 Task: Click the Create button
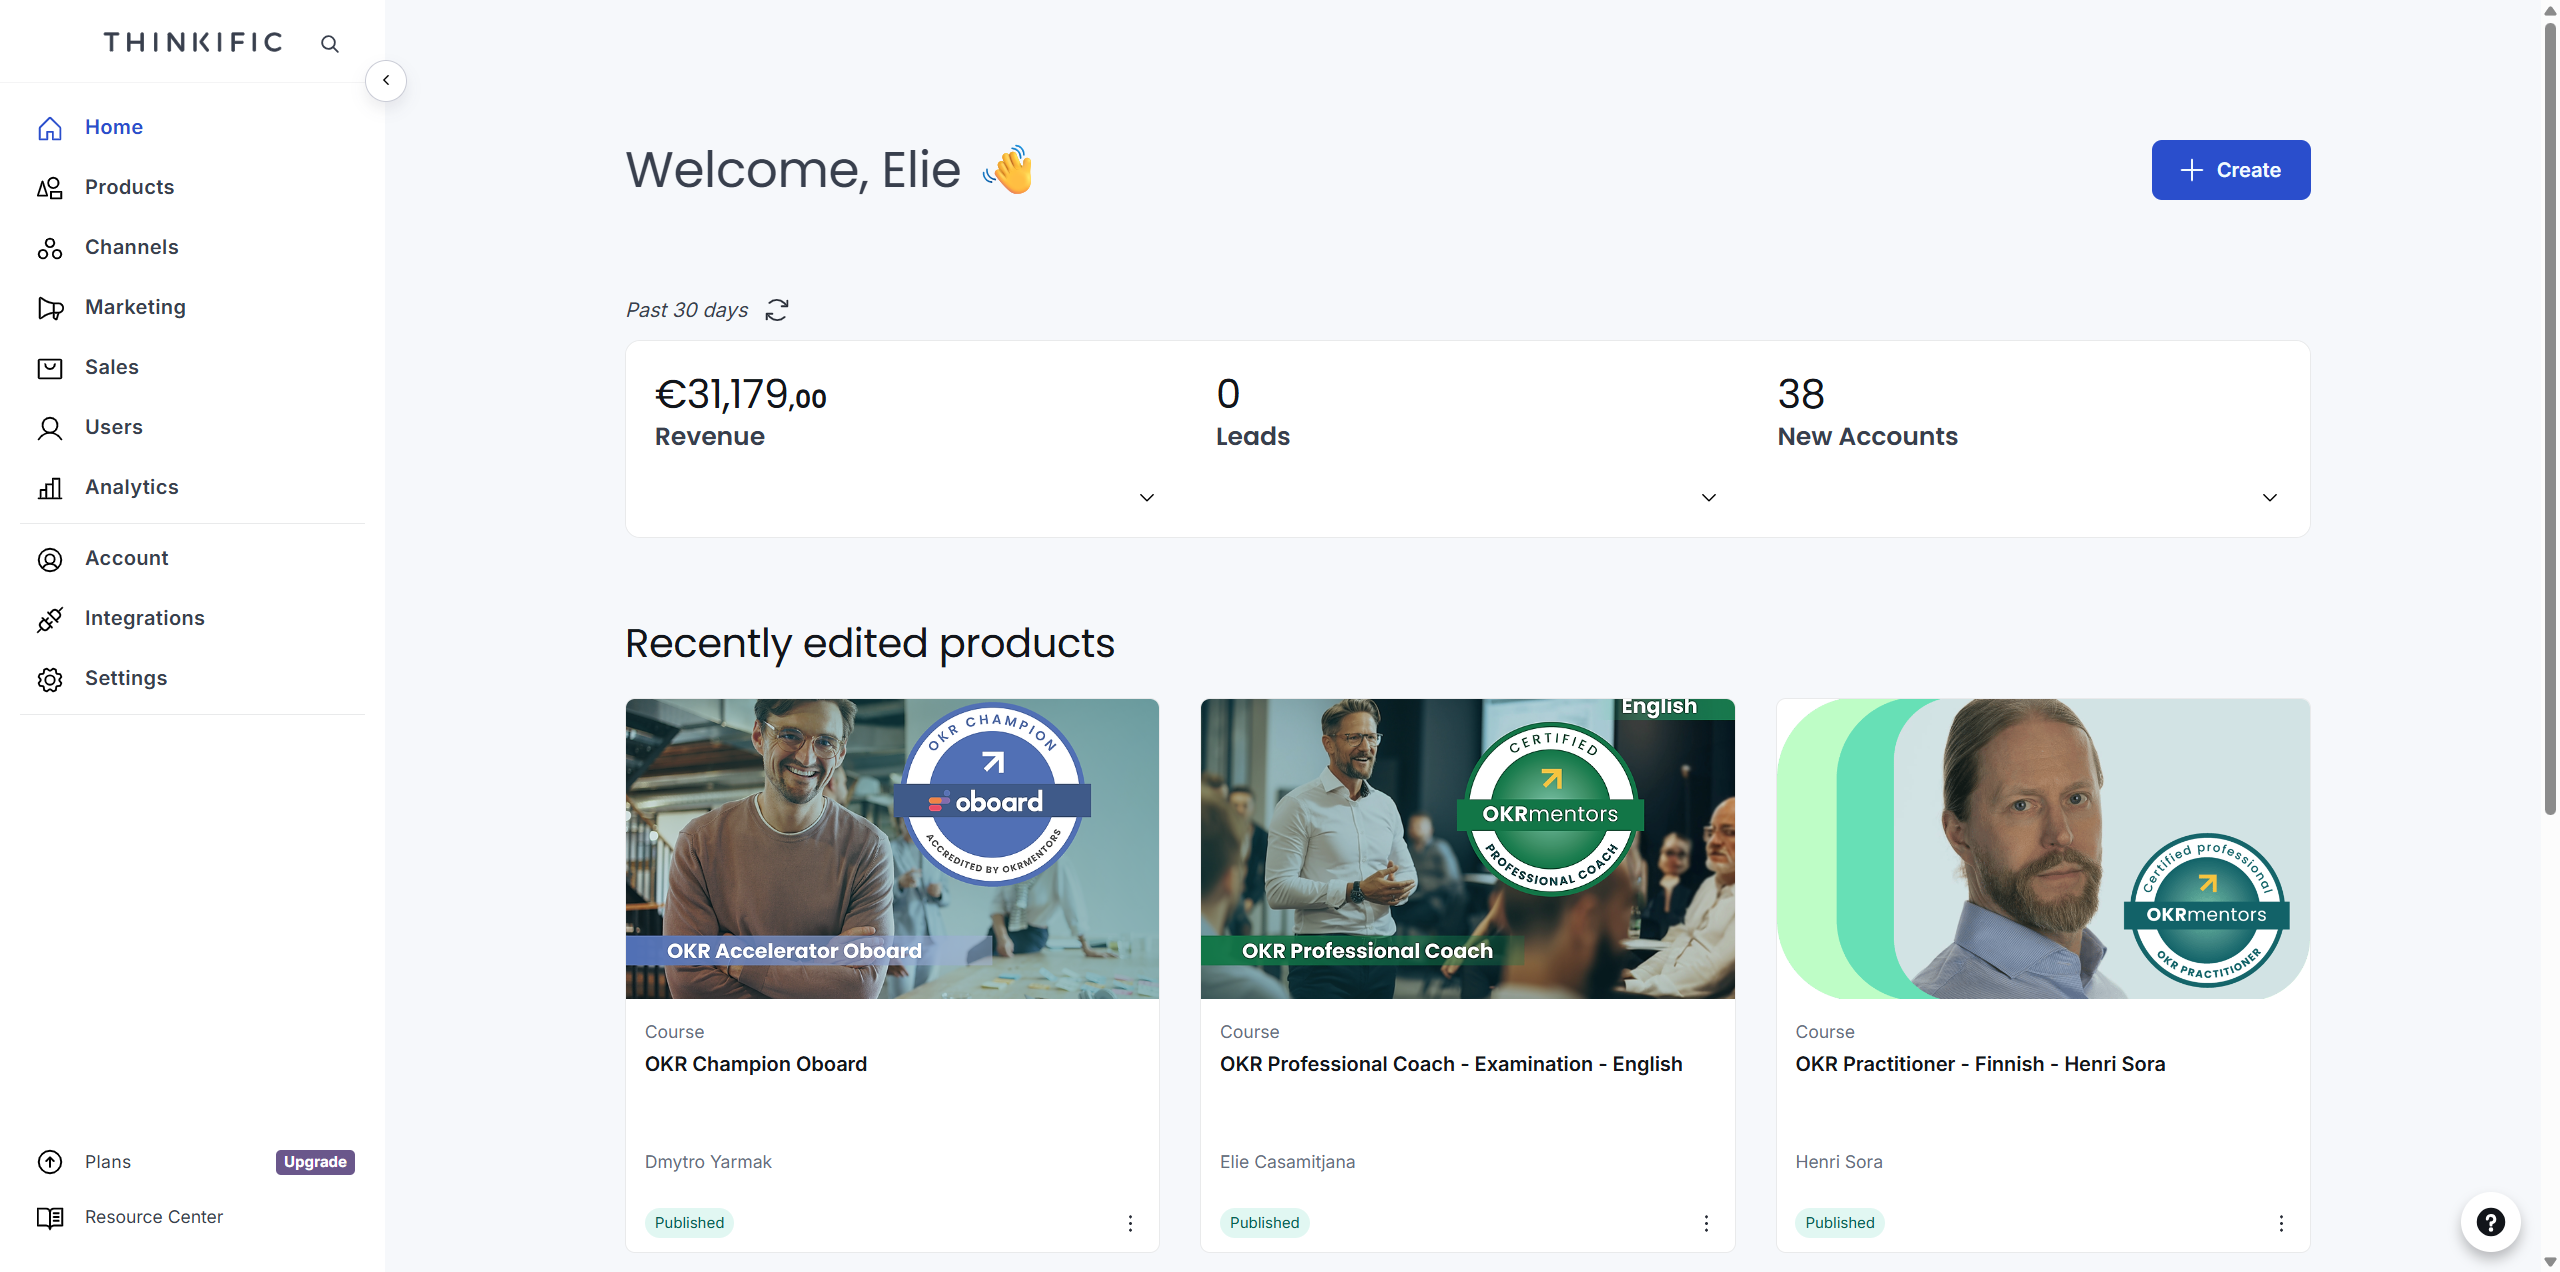click(2230, 170)
